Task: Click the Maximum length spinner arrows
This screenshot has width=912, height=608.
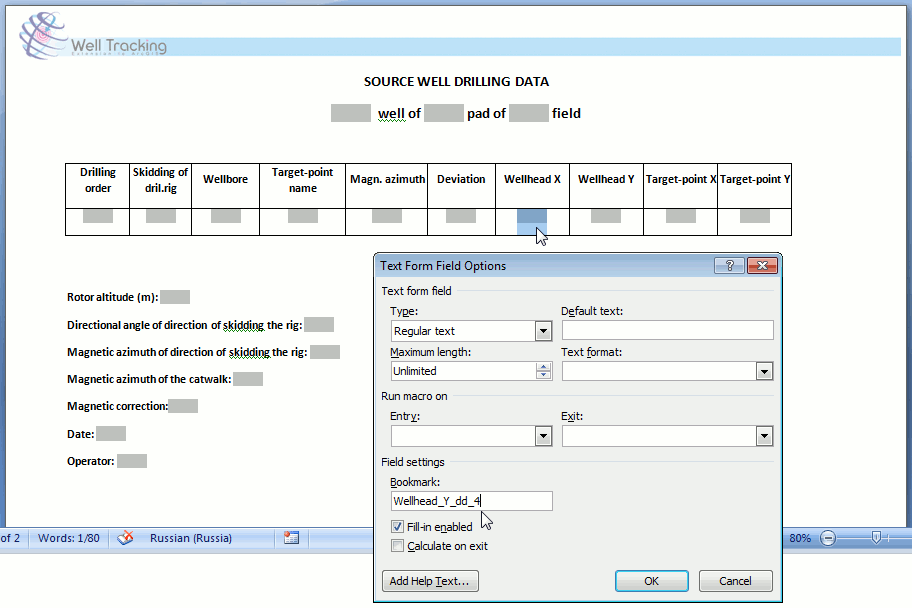Action: click(543, 371)
